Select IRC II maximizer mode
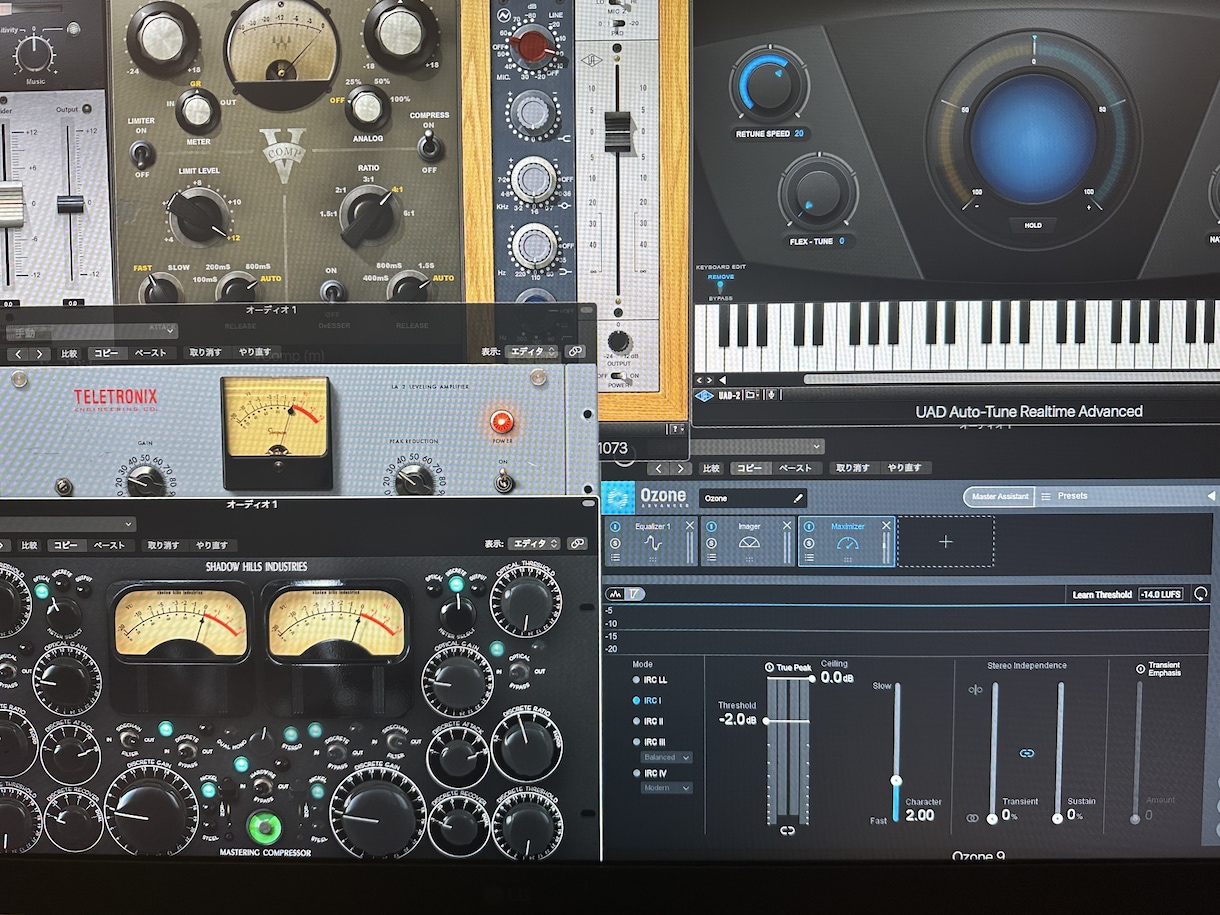The image size is (1220, 915). (x=648, y=721)
